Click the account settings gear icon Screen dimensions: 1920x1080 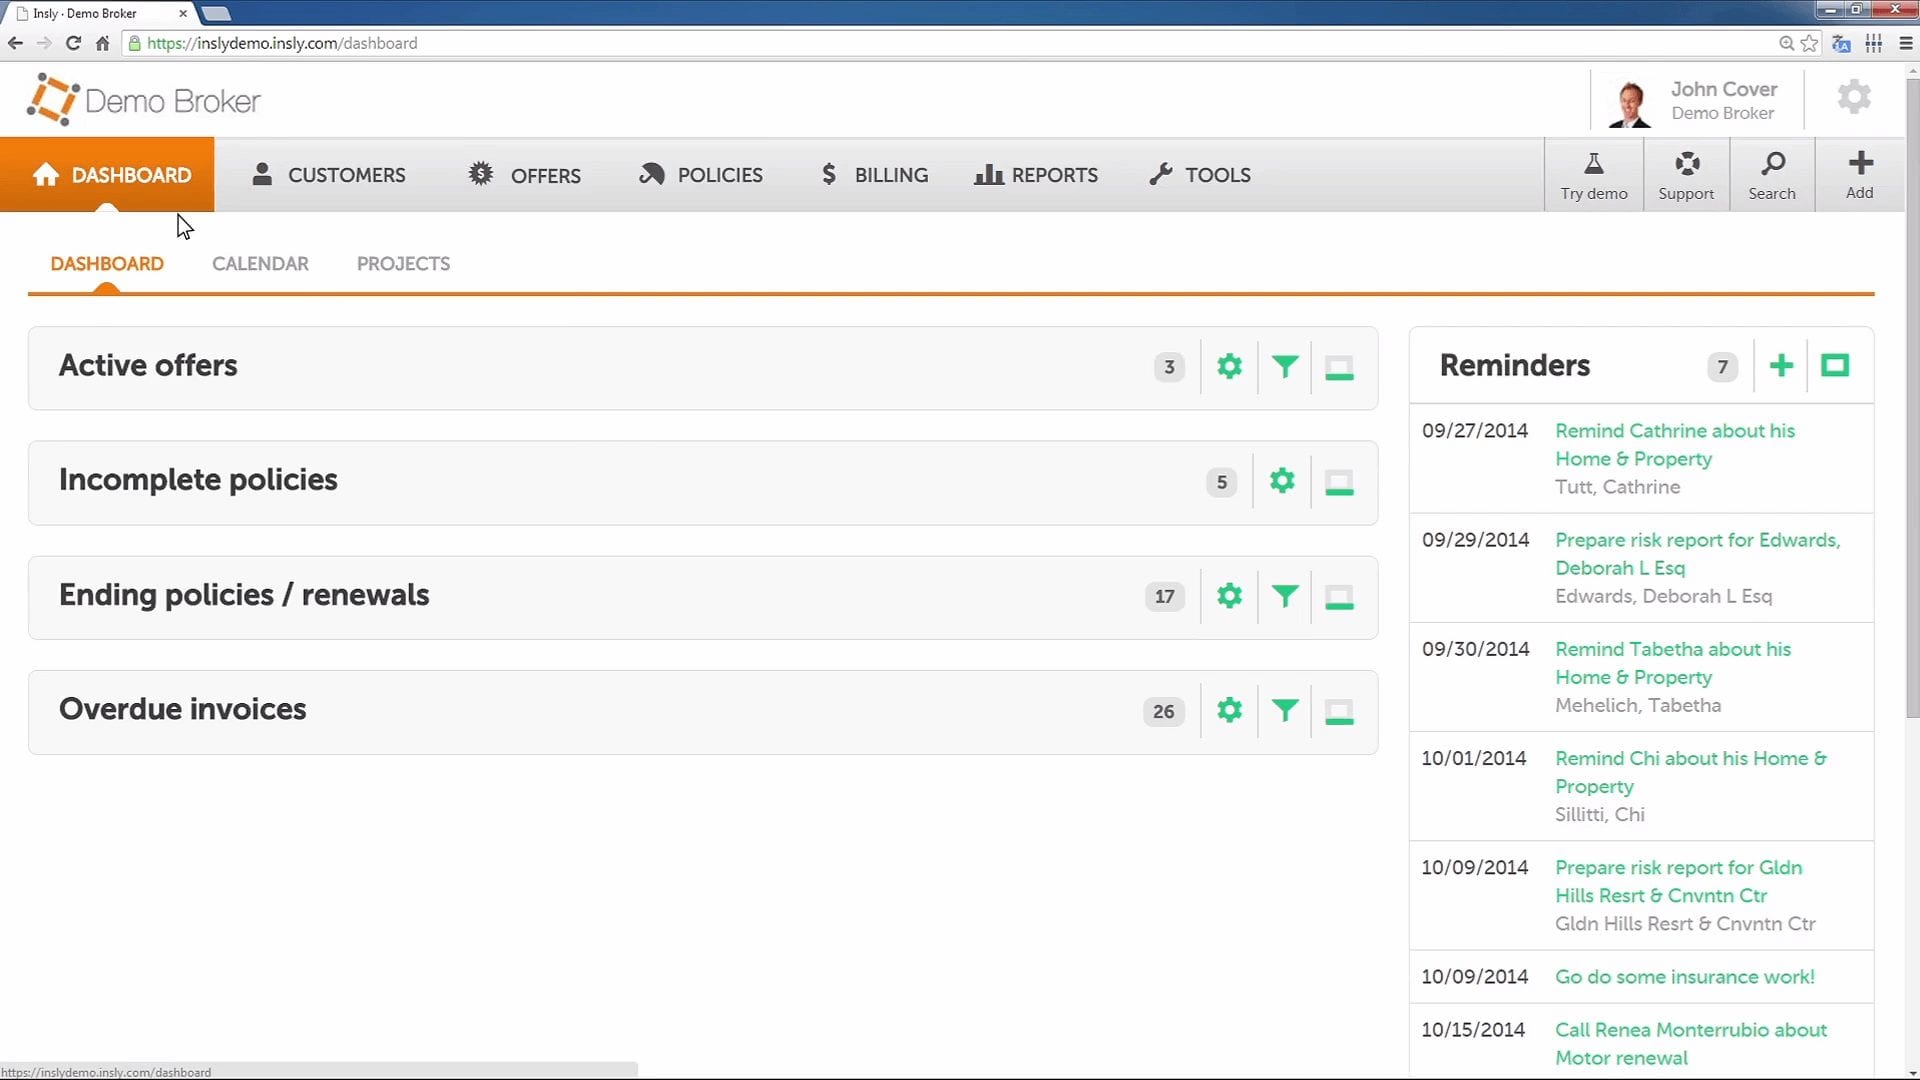(1854, 97)
